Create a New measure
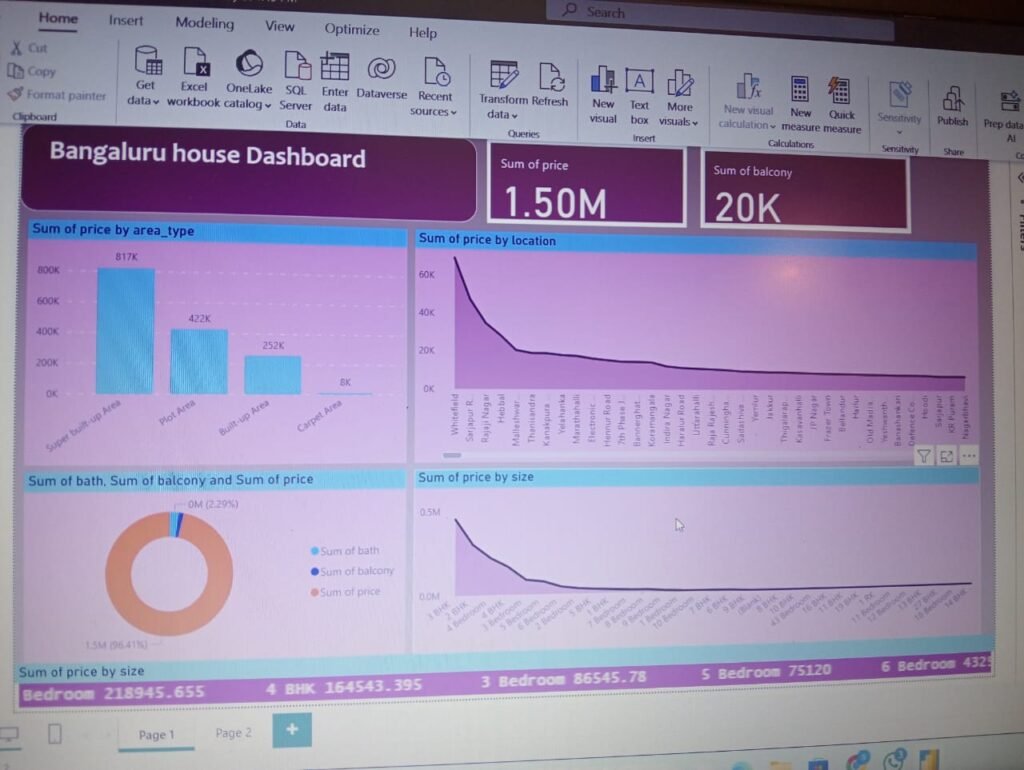Screen dimensions: 1024x770 800,90
